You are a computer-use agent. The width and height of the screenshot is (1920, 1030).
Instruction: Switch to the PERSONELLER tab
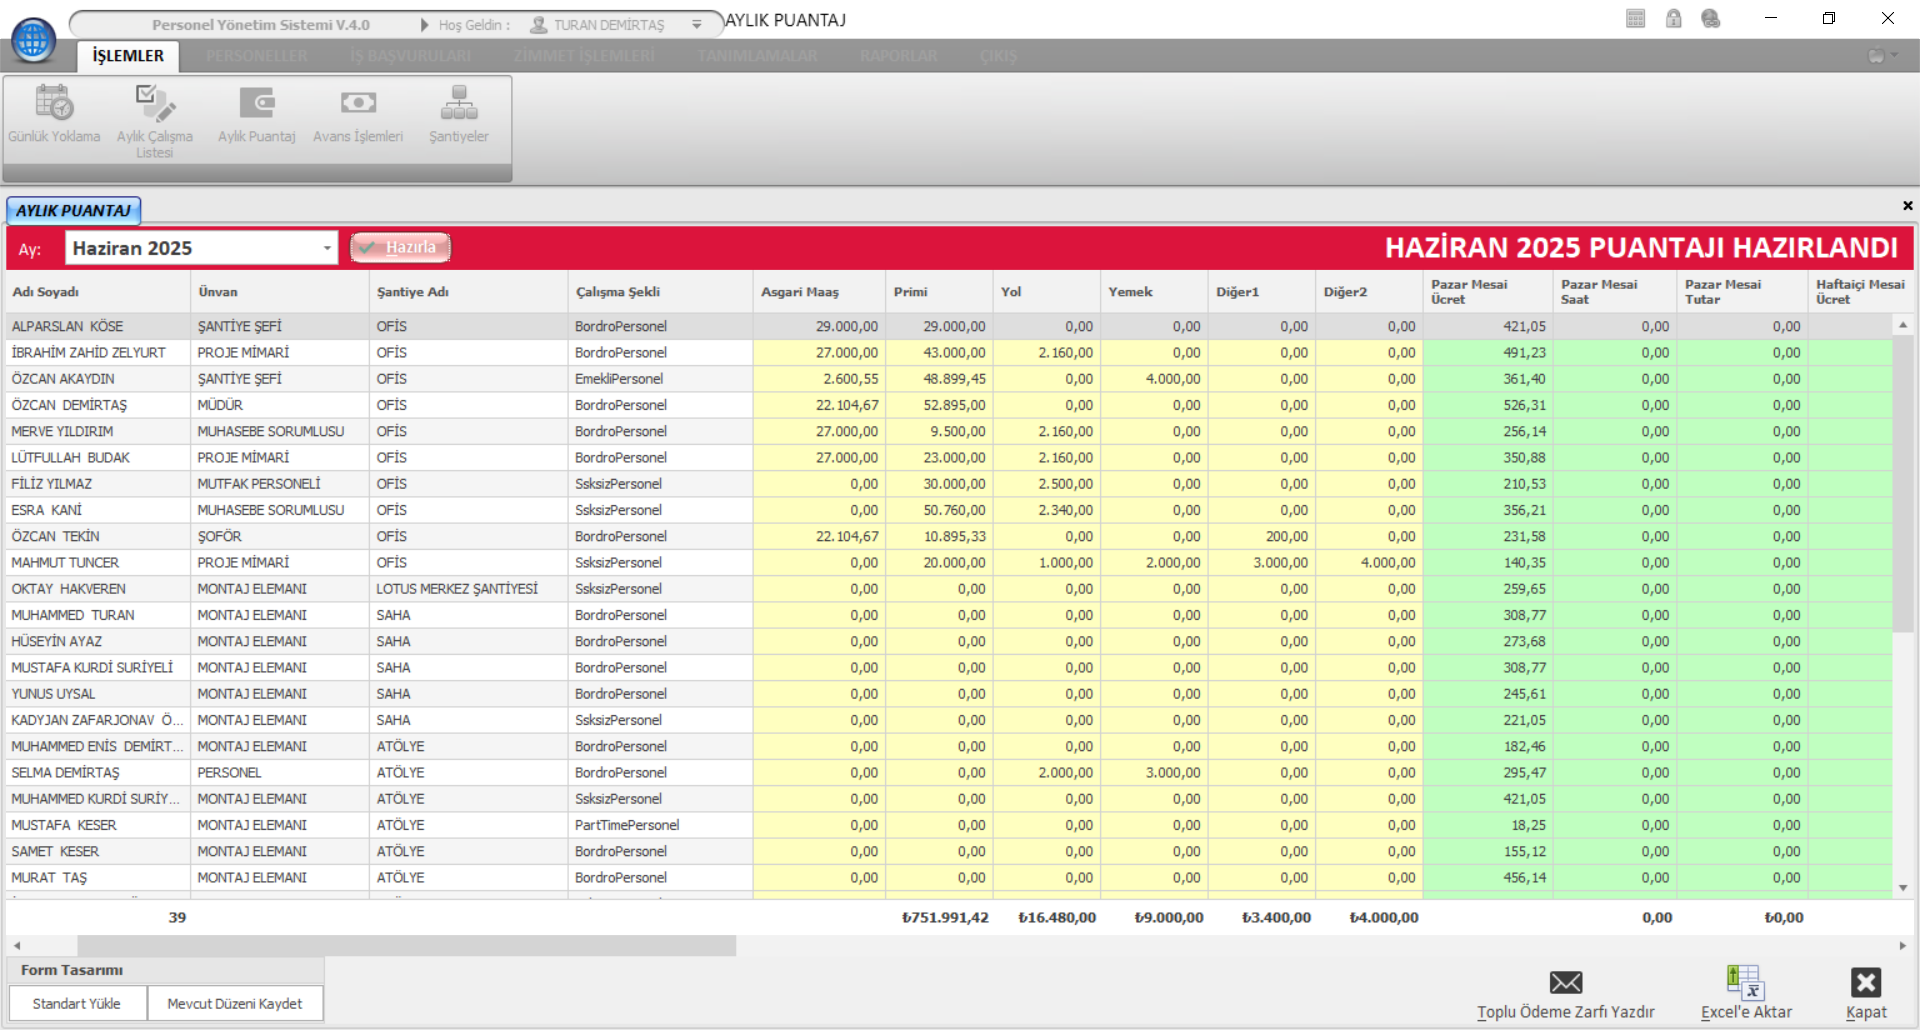257,56
